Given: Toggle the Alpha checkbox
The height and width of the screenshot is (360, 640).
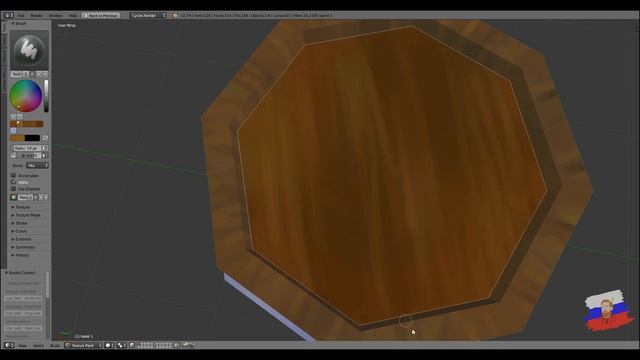Looking at the screenshot, I should pyautogui.click(x=13, y=182).
